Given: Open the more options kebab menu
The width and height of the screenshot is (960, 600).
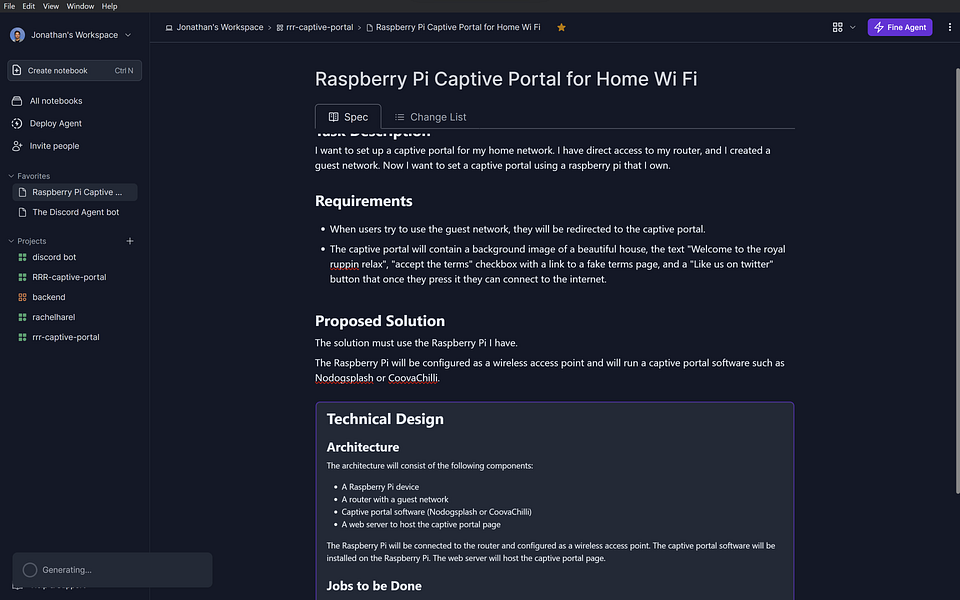Looking at the screenshot, I should [950, 28].
